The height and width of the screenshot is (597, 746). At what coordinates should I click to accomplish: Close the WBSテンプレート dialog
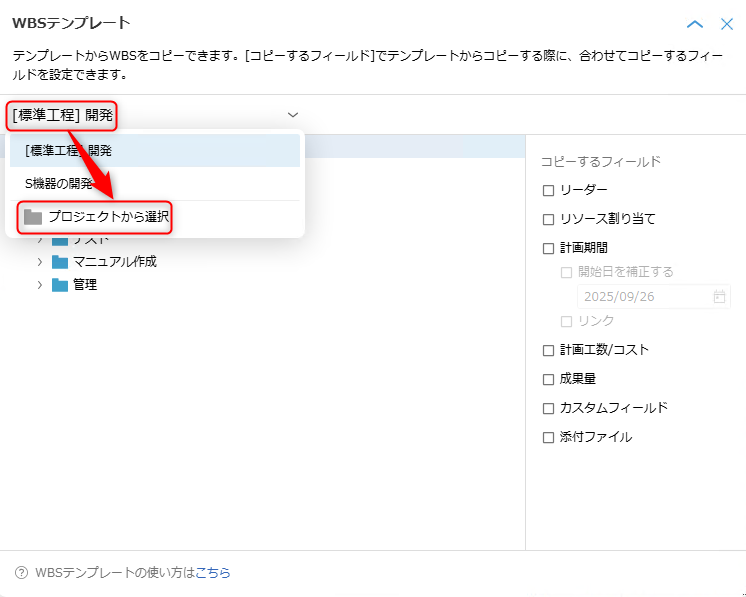[x=727, y=24]
